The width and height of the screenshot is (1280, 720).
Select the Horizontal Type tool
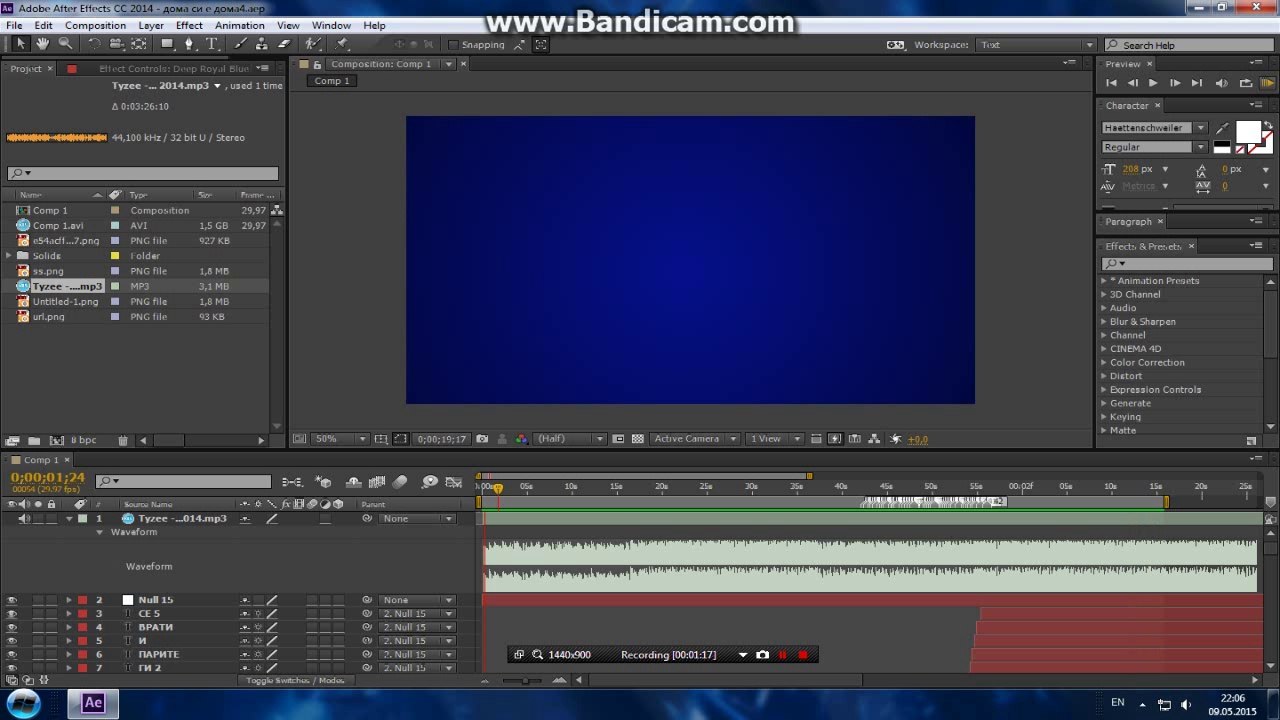coord(212,44)
